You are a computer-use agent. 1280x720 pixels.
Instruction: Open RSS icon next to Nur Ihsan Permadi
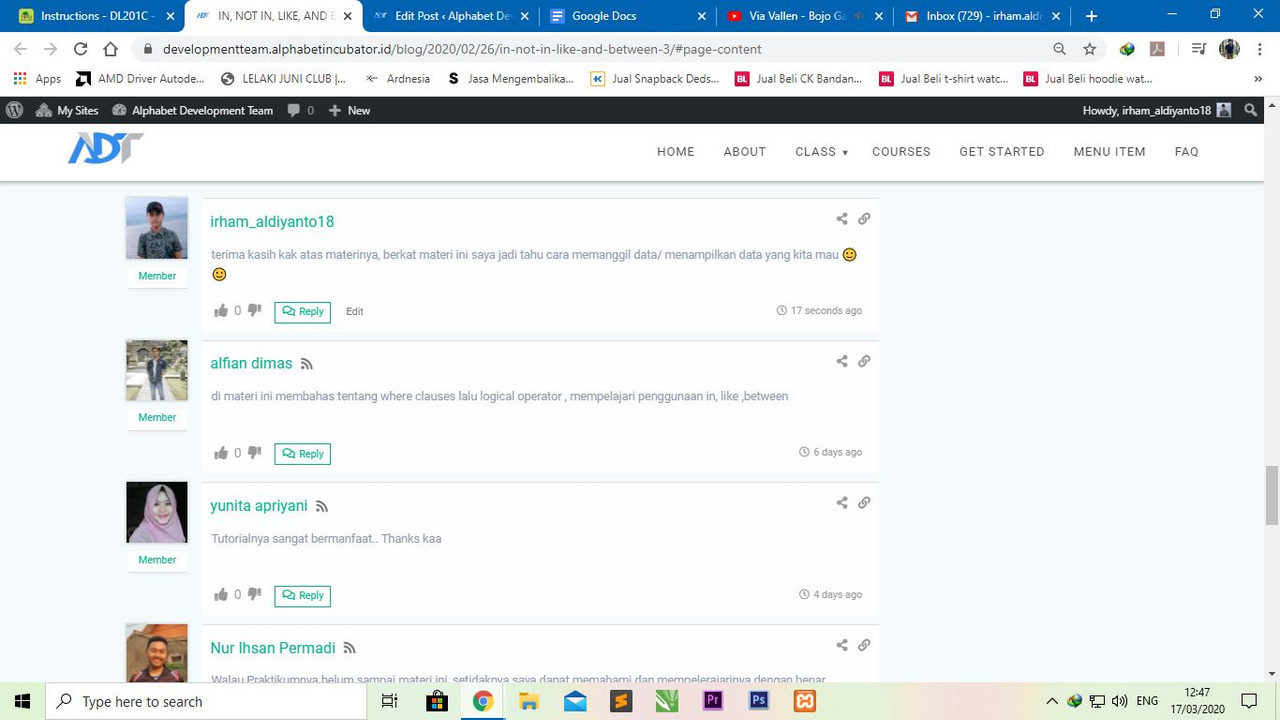(x=350, y=649)
